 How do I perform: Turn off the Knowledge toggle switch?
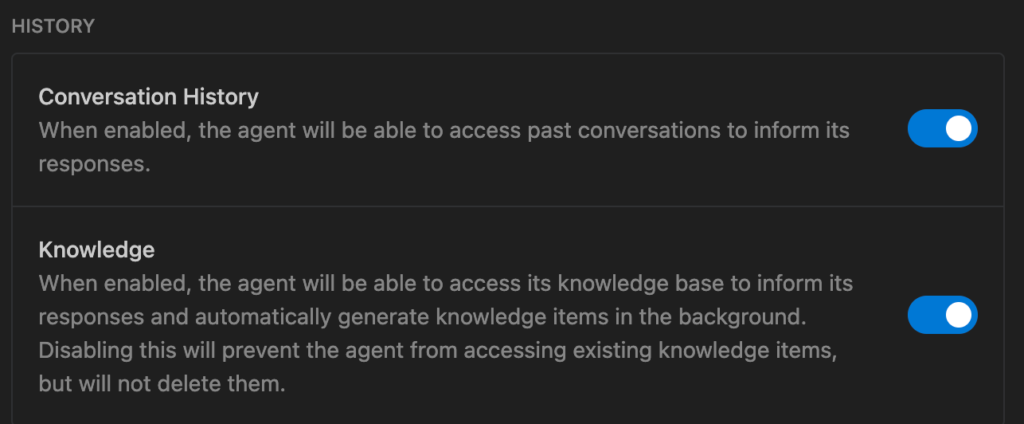click(x=941, y=315)
